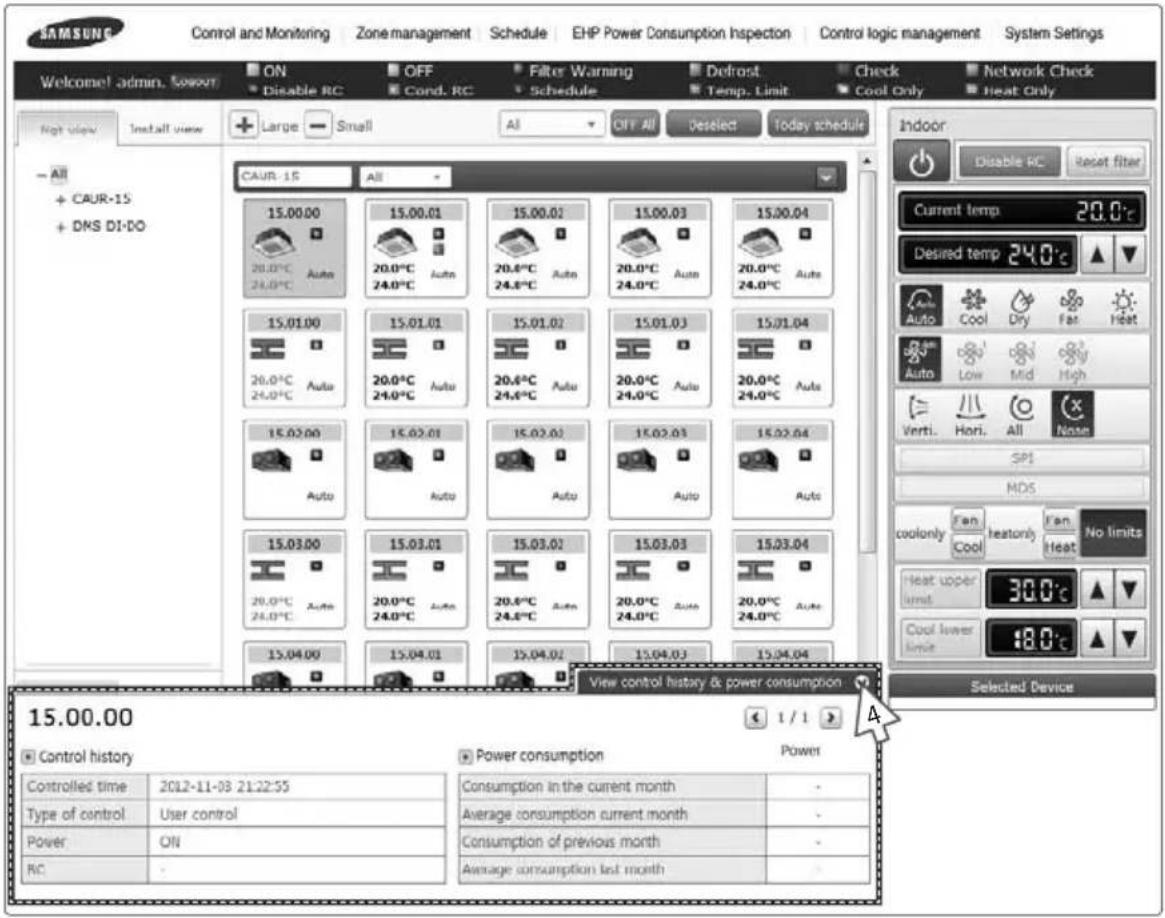Toggle SPI function
The width and height of the screenshot is (1165, 918).
pos(1022,458)
